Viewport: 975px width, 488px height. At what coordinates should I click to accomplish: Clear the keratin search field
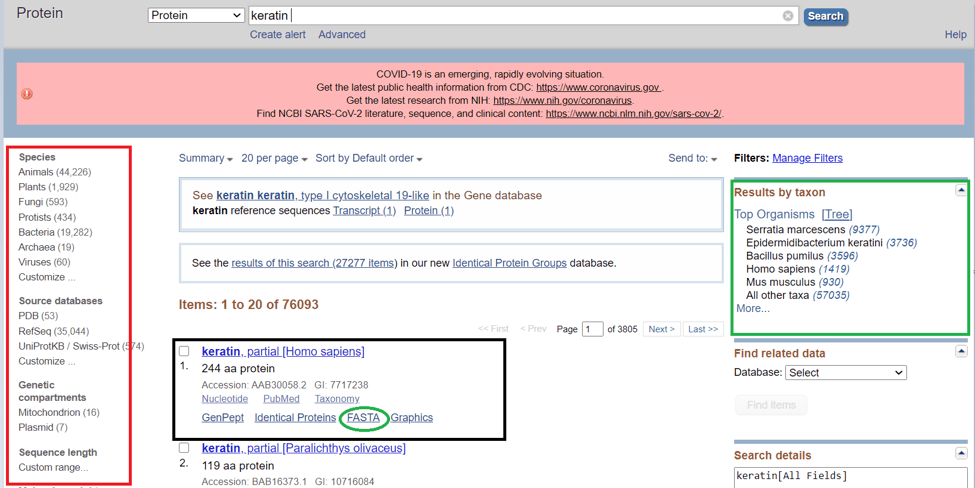tap(788, 16)
